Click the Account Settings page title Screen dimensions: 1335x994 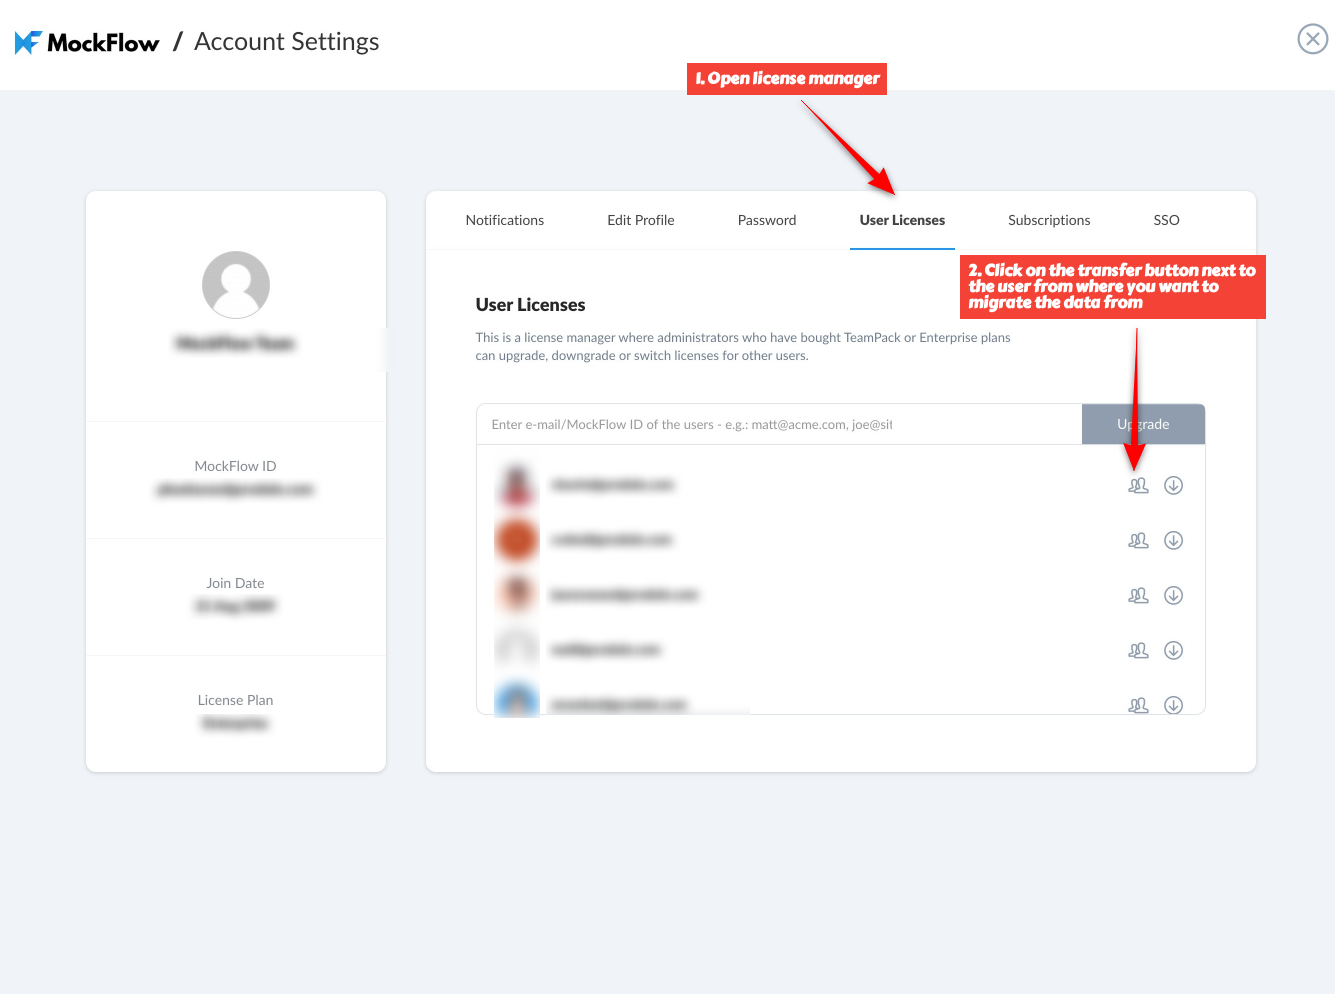pyautogui.click(x=287, y=42)
